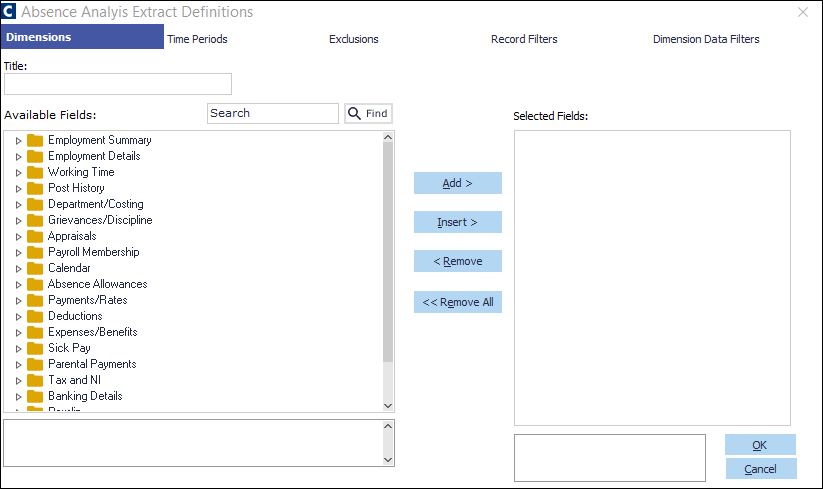Screen dimensions: 823x489
Task: Click the Absence Allowances folder icon
Action: click(x=35, y=284)
